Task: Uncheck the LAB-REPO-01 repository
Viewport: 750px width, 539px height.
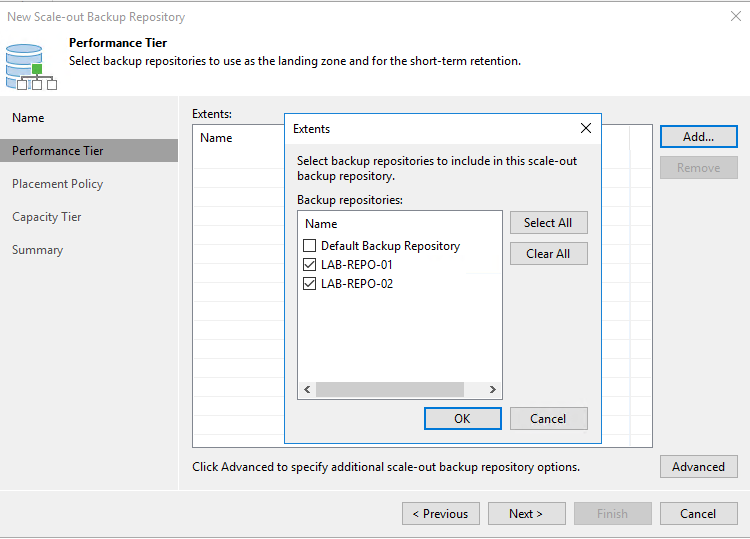Action: (310, 265)
